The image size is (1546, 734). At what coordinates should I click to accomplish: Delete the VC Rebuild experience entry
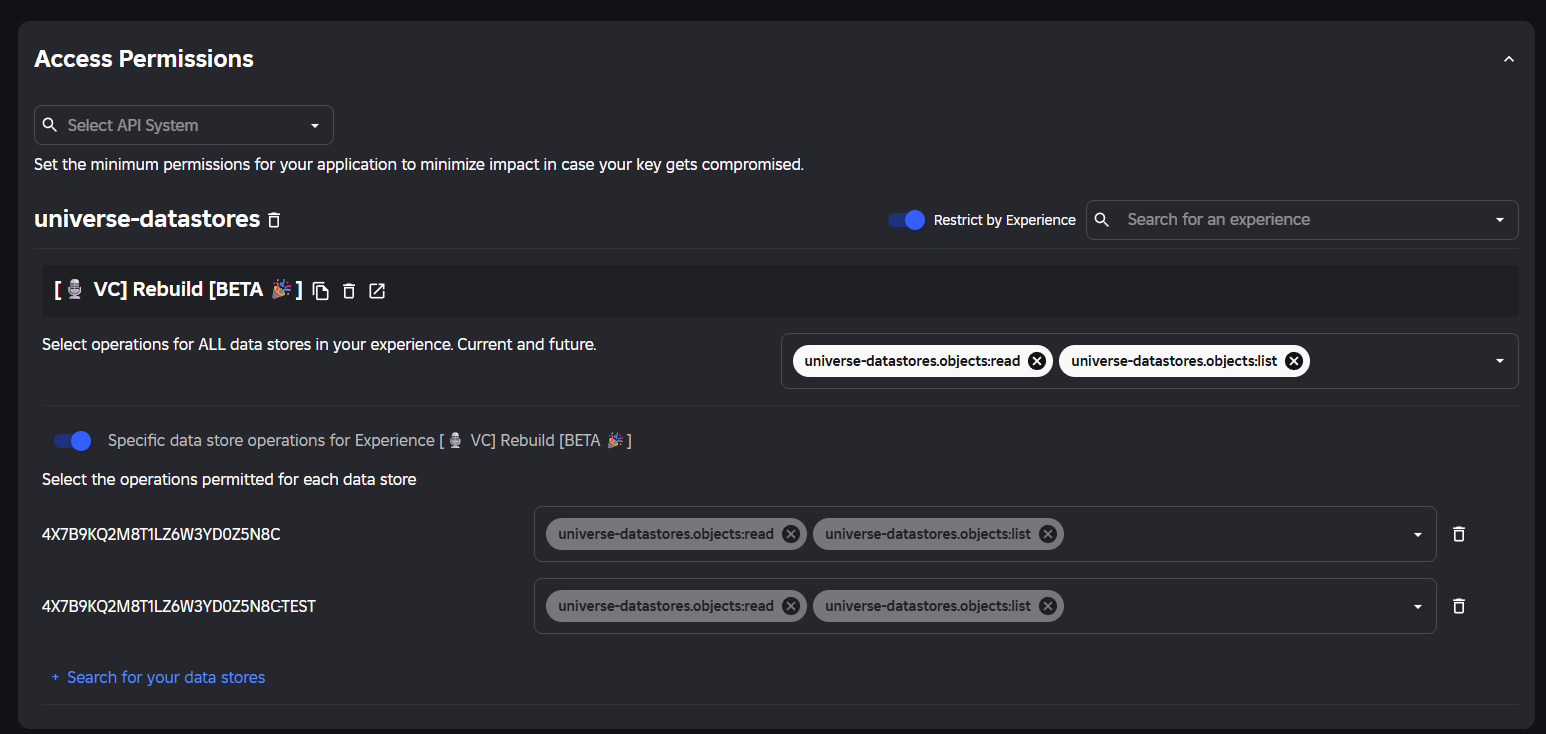pyautogui.click(x=349, y=291)
